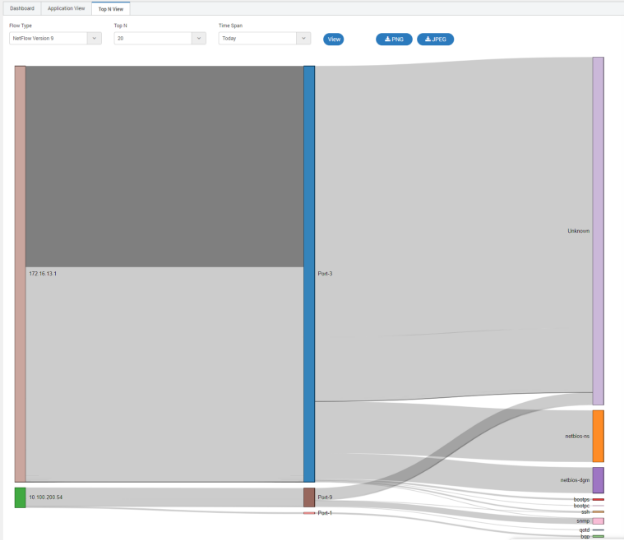
Task: Click the brown Port-9 node bar
Action: click(x=309, y=498)
